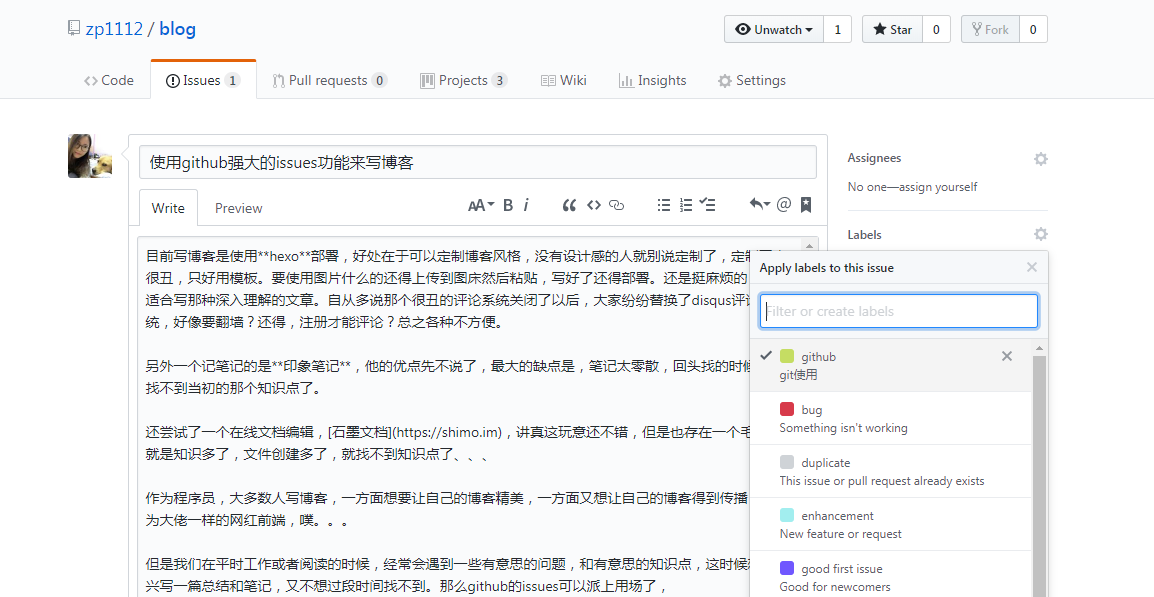This screenshot has height=597, width=1154.
Task: Star the repository
Action: point(892,29)
